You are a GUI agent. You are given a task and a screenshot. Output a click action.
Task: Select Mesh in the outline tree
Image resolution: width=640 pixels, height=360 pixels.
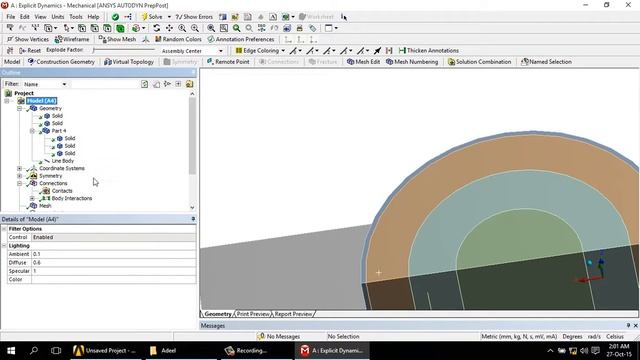[x=45, y=206]
